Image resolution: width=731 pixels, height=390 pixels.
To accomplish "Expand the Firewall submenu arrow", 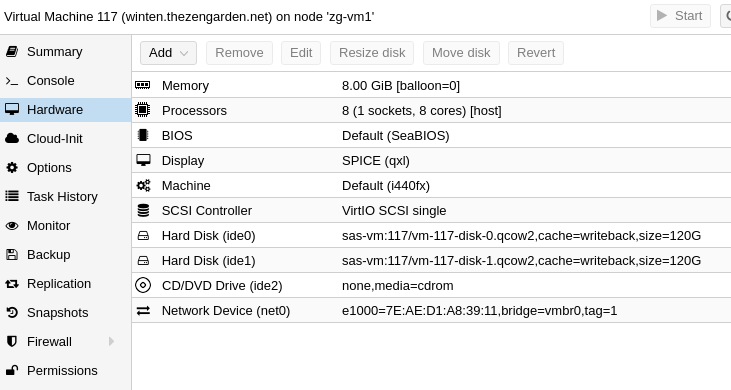I will pos(111,342).
